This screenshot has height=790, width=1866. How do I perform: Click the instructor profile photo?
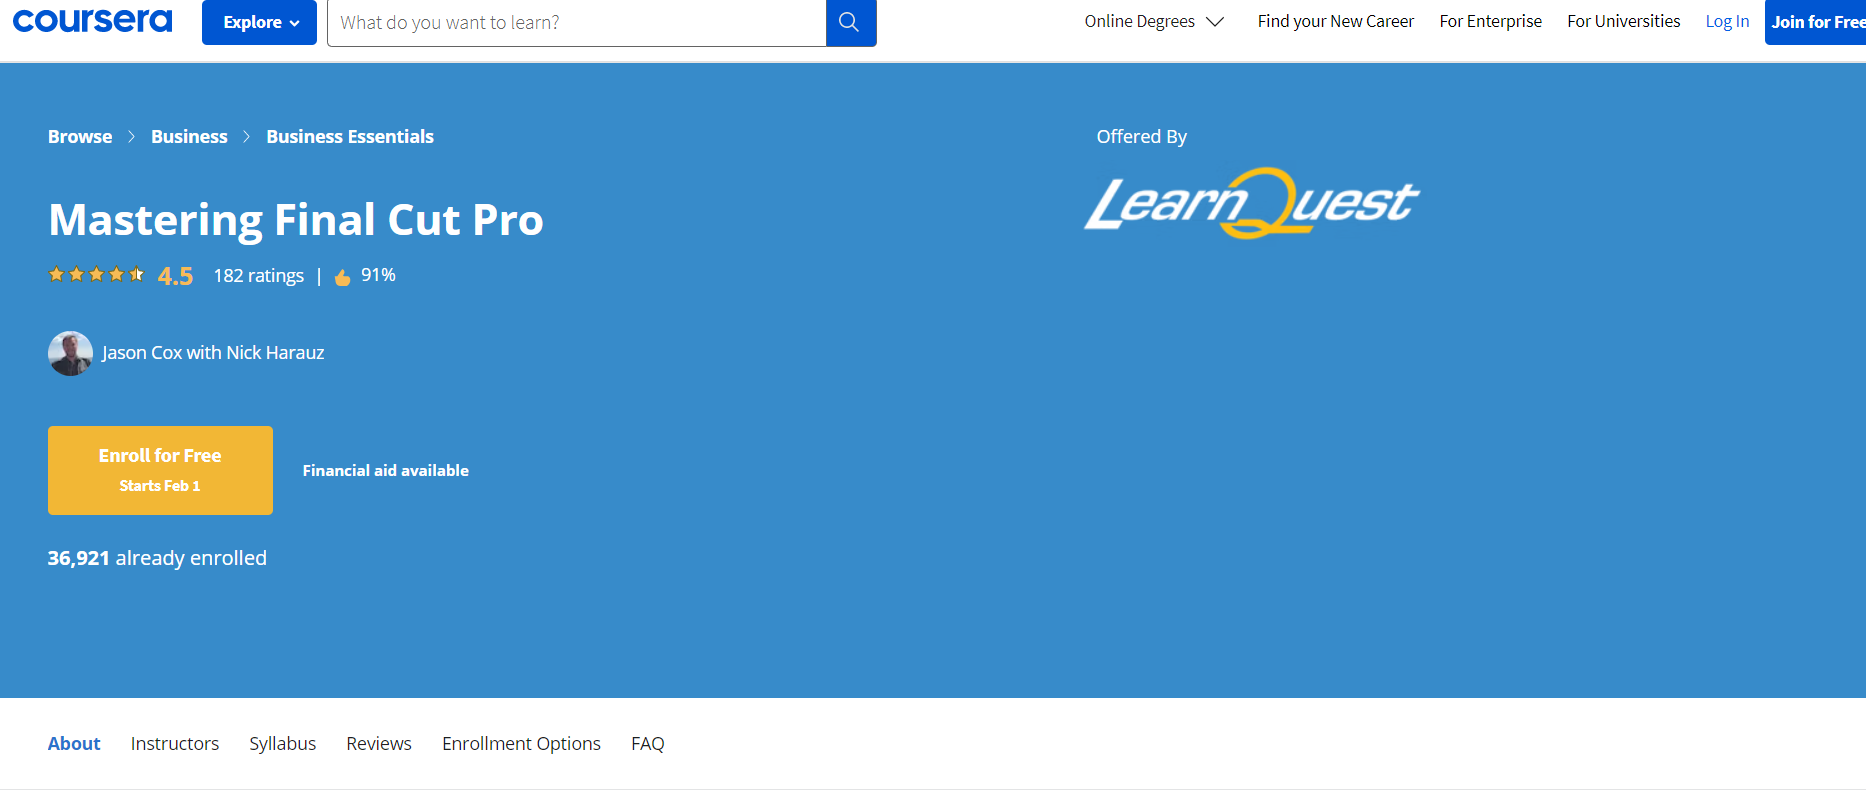pos(70,353)
